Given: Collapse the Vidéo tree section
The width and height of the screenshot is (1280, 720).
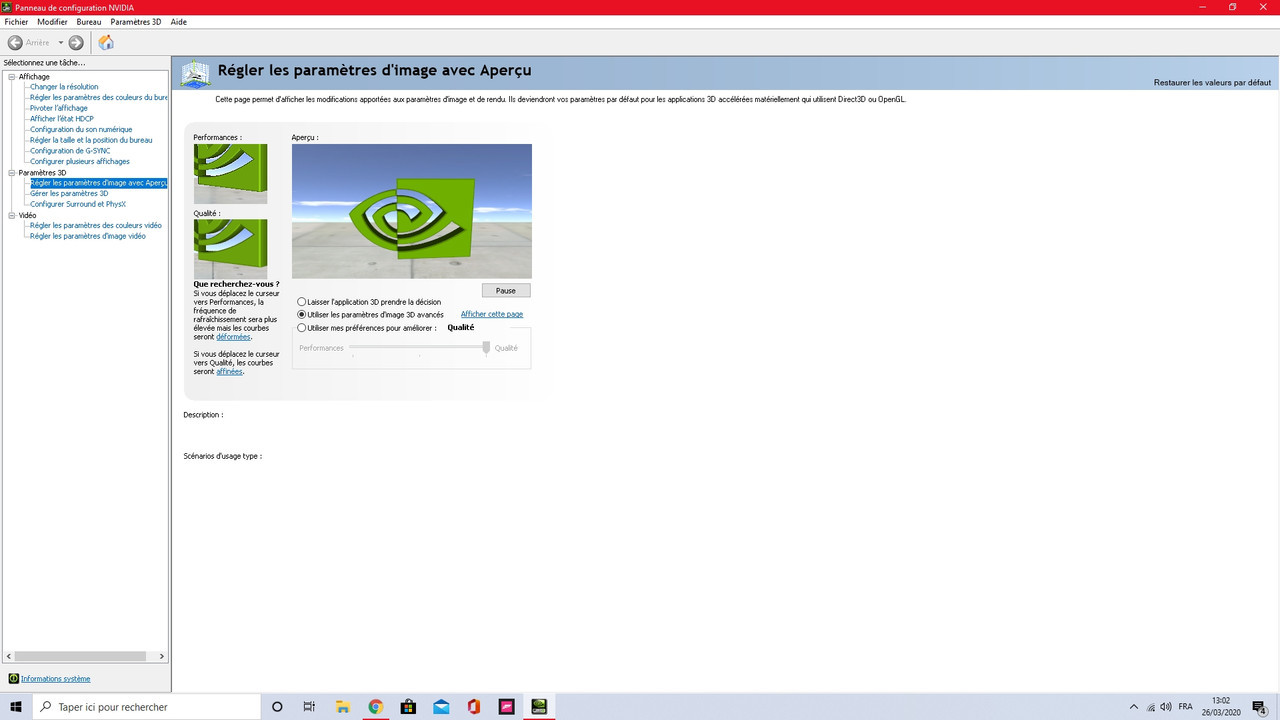Looking at the screenshot, I should click(12, 215).
